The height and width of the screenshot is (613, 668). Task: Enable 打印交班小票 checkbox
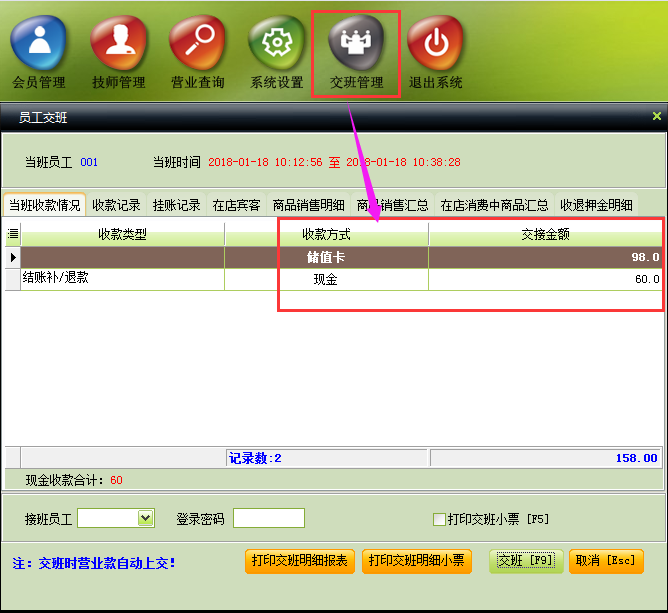pyautogui.click(x=439, y=519)
